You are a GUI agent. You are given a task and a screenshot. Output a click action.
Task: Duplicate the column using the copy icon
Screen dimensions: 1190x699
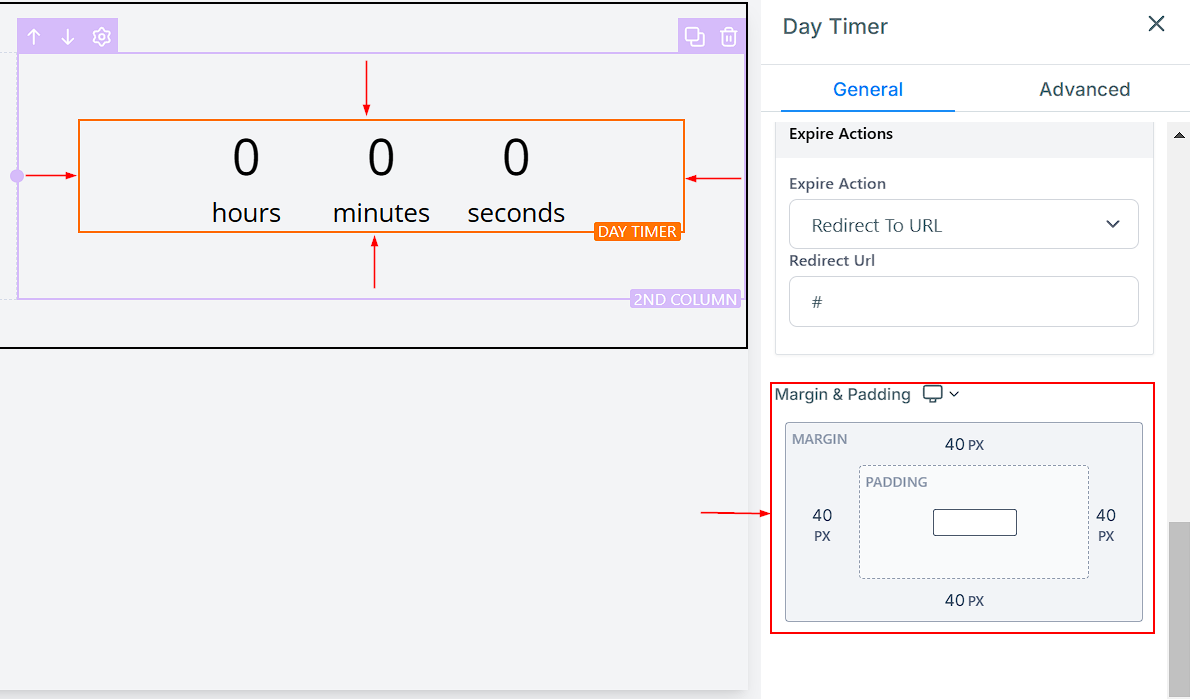(x=694, y=37)
